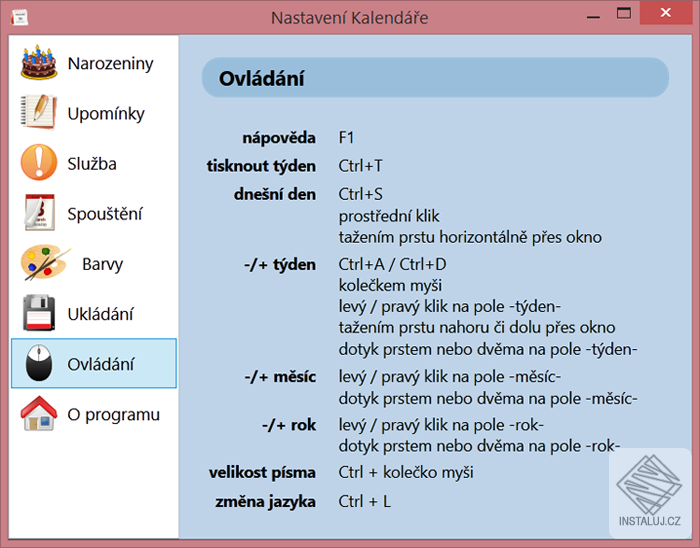Screen dimensions: 700x548
Task: Click levý / pravý klik na pole -rok-
Action: [441, 425]
